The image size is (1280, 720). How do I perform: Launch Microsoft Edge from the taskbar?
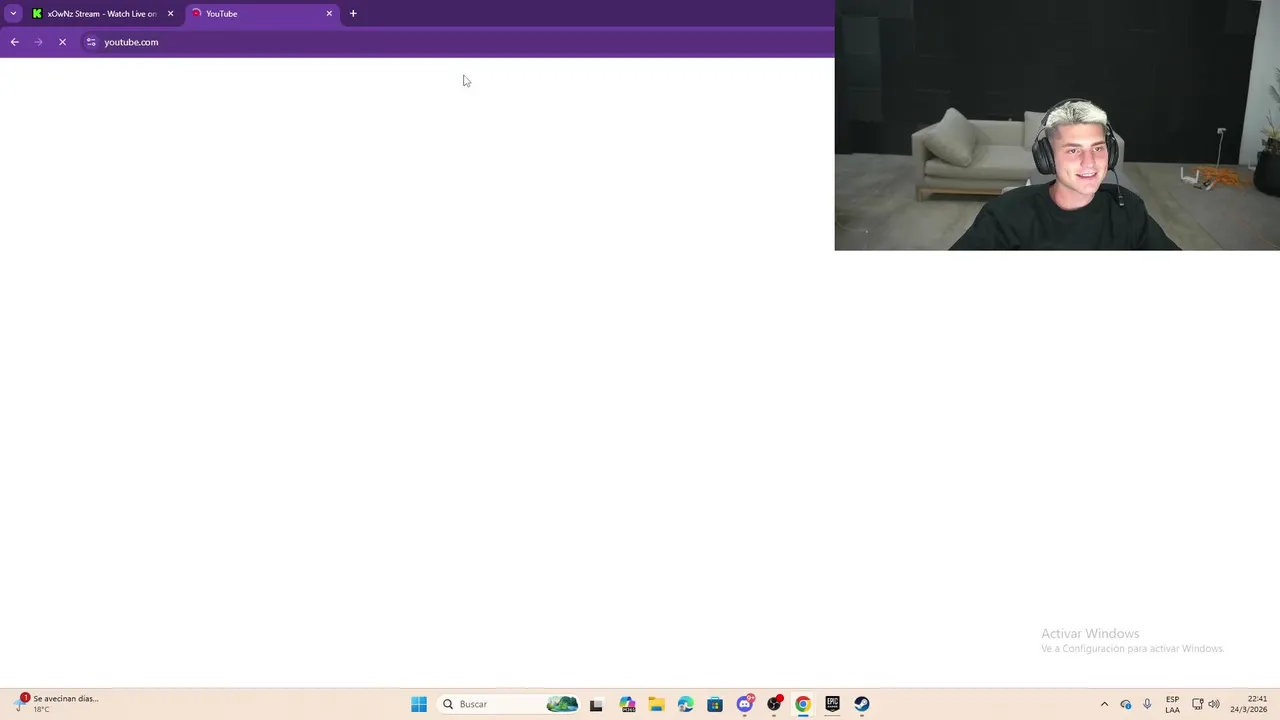coord(685,704)
